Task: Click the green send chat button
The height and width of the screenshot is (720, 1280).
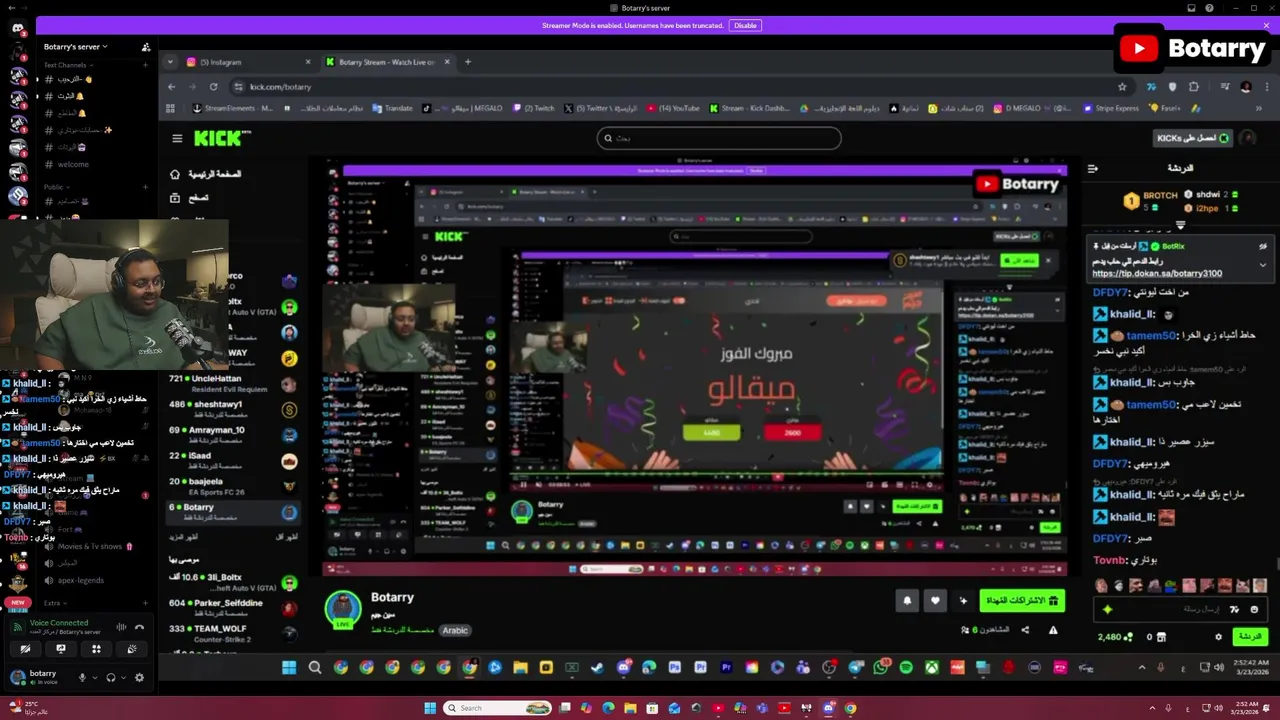Action: click(1250, 636)
